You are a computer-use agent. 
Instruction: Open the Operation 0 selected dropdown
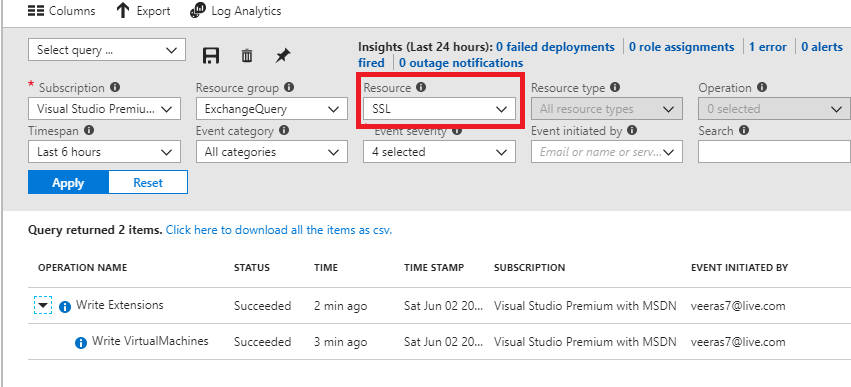coord(774,109)
